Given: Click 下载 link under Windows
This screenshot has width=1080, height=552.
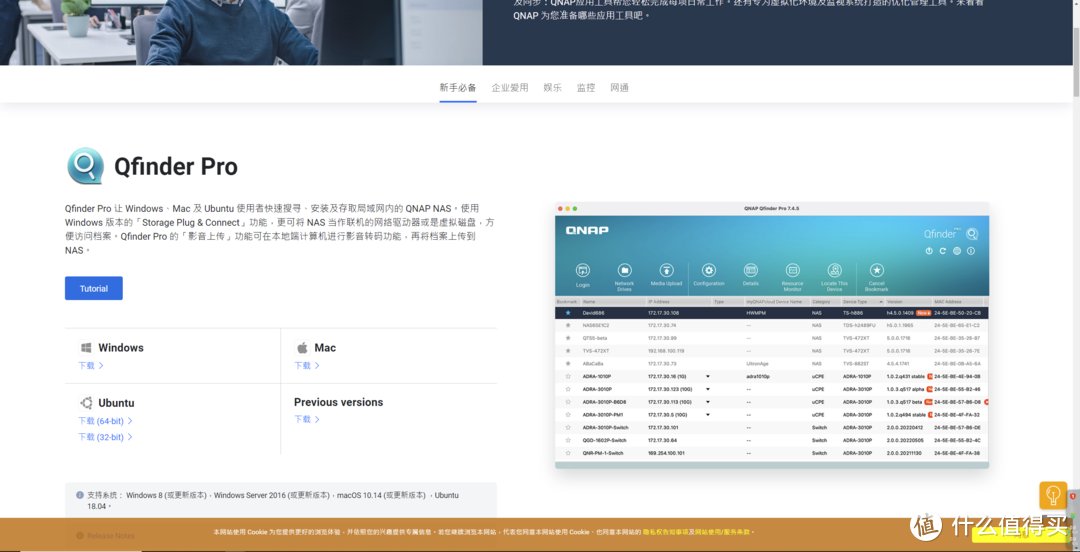Looking at the screenshot, I should 90,365.
